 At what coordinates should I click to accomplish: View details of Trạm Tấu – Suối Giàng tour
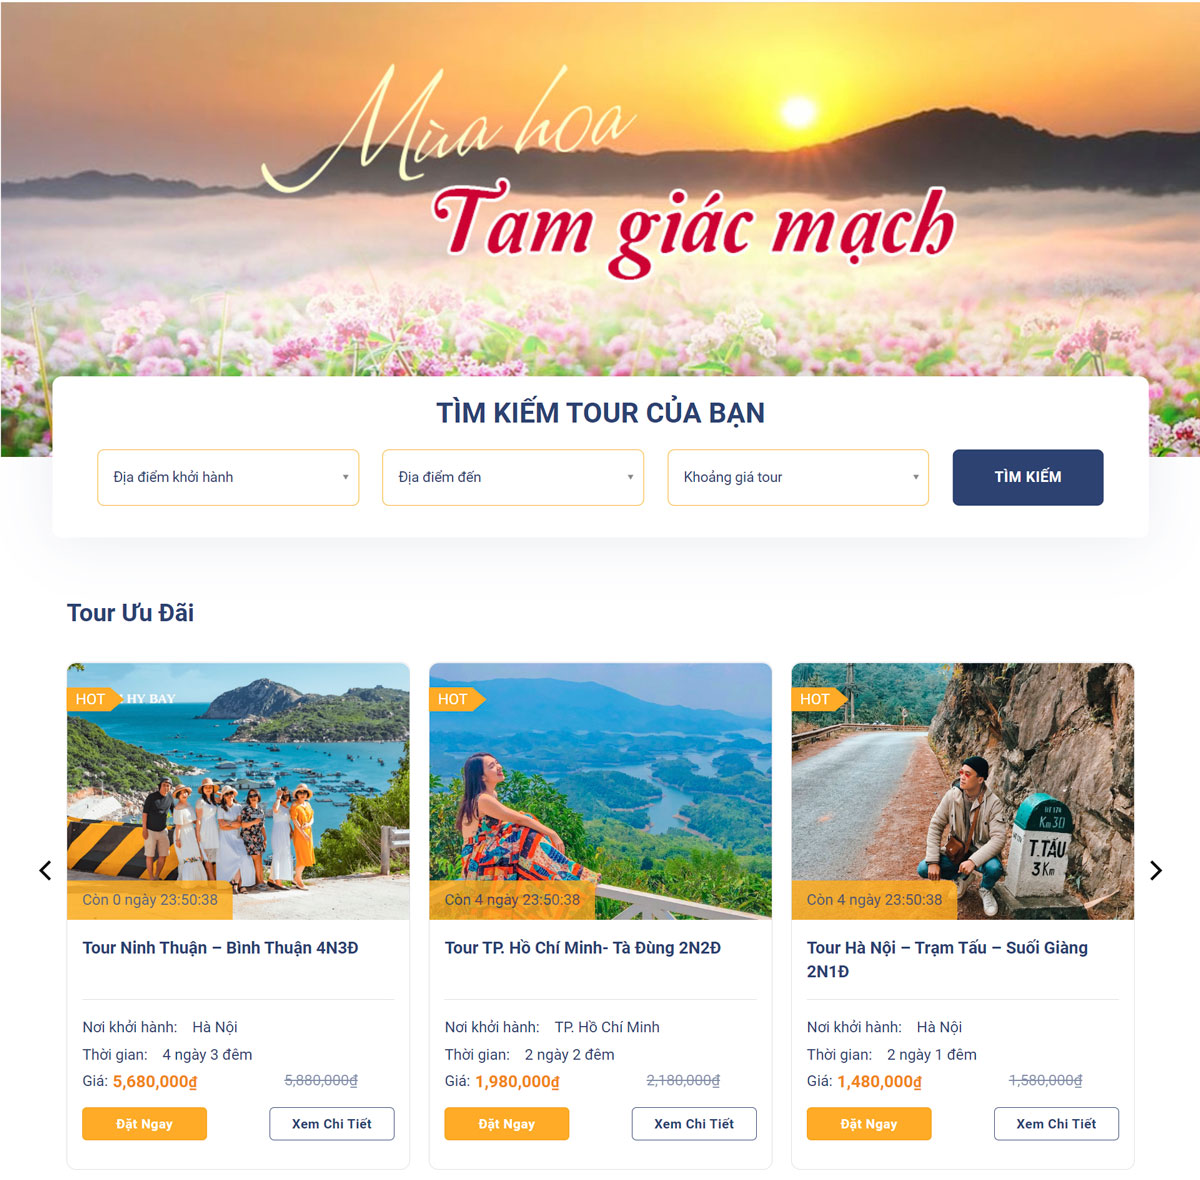click(1056, 1124)
